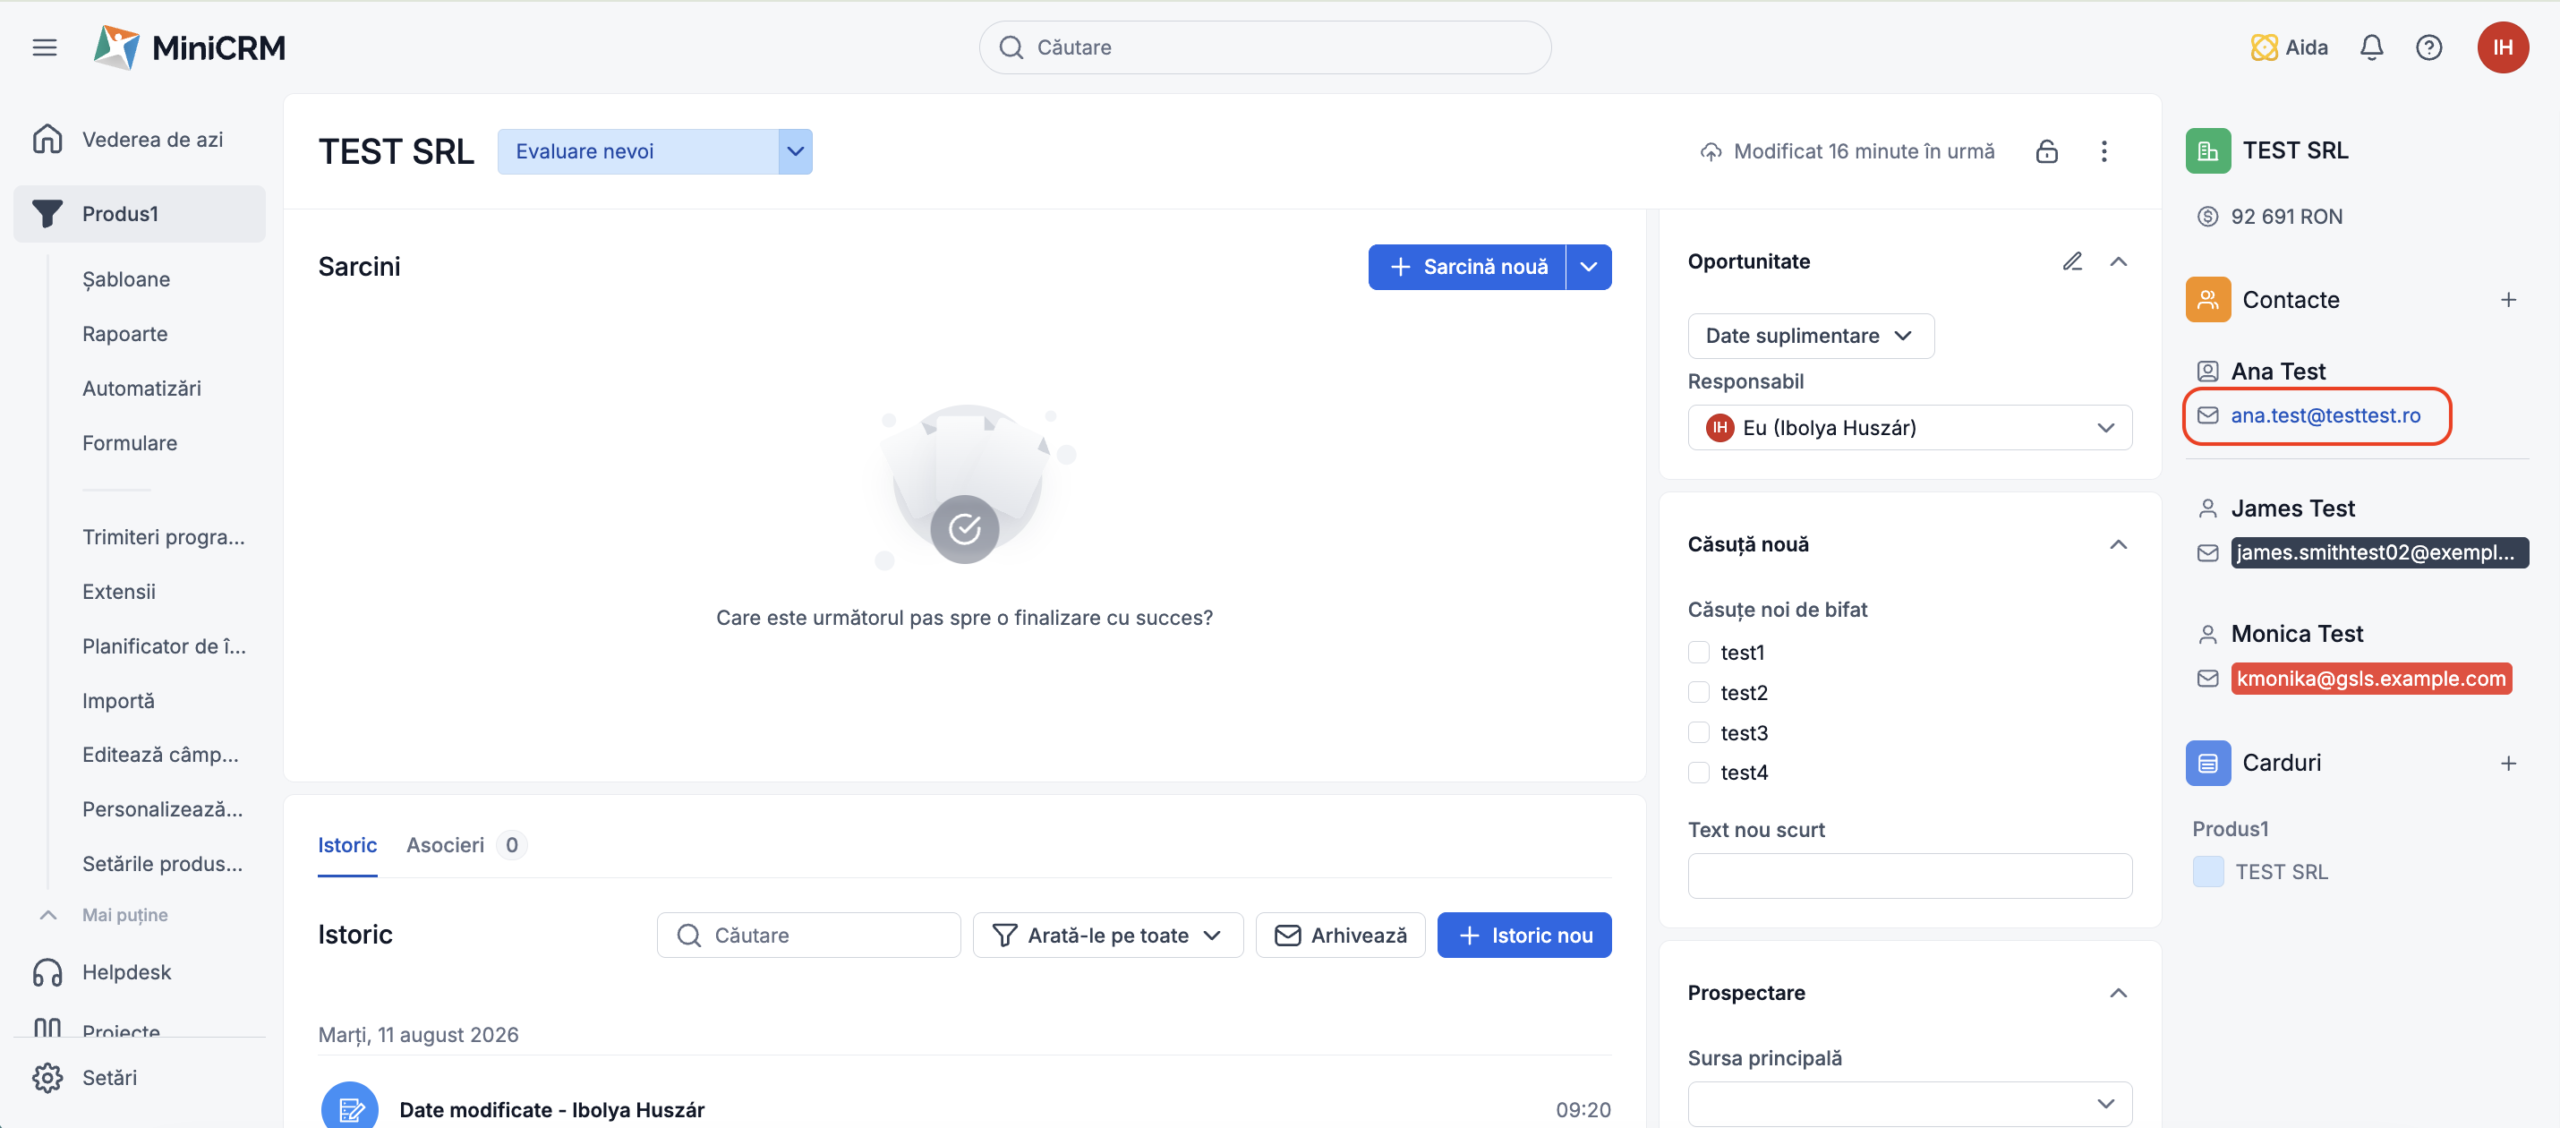Click the light blue TEST SRL card swatch

tap(2208, 872)
